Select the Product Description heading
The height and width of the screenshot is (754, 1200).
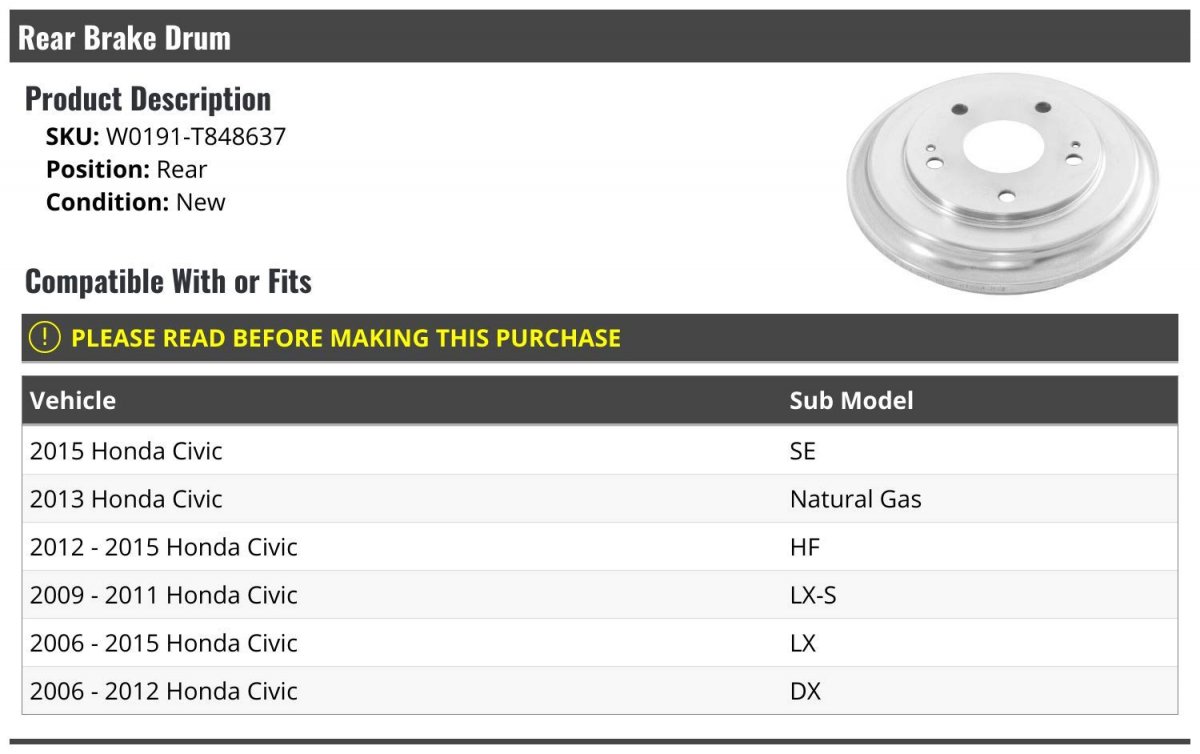point(148,99)
